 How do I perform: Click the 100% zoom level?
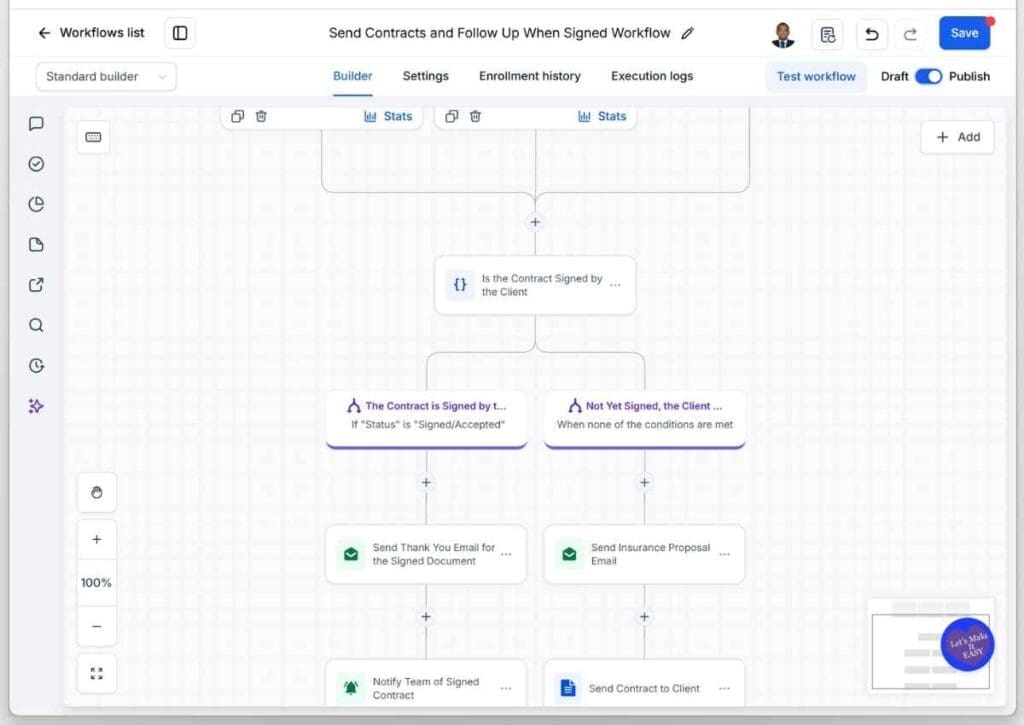pyautogui.click(x=97, y=583)
